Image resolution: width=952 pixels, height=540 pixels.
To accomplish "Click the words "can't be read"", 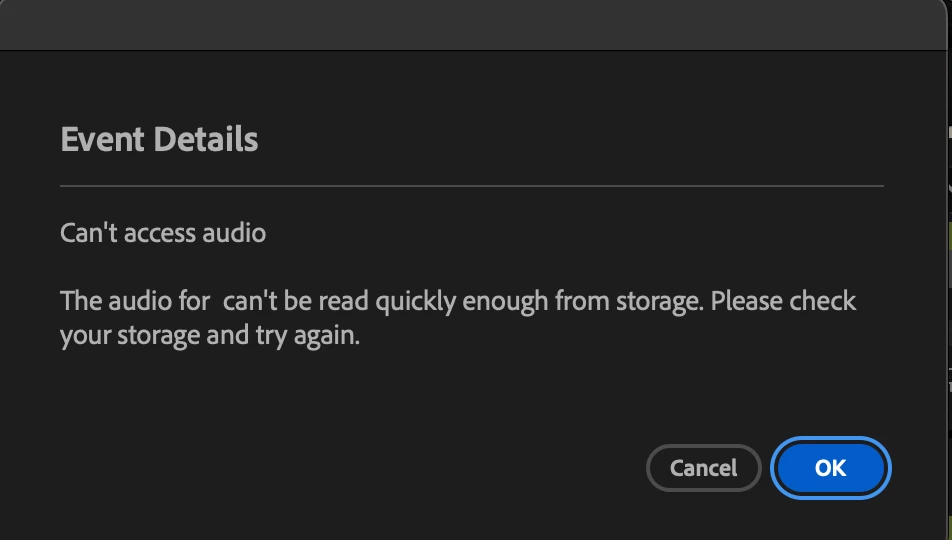I will click(296, 301).
